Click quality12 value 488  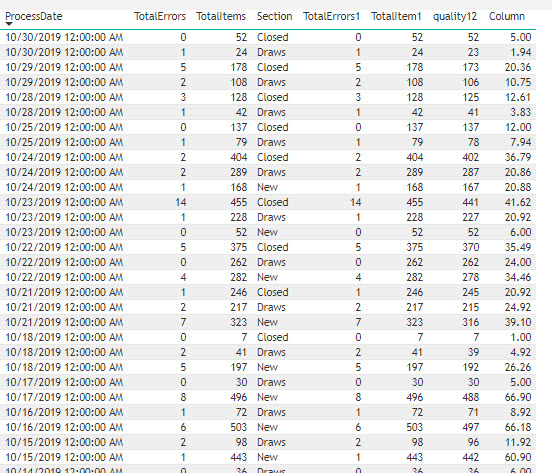pos(471,397)
